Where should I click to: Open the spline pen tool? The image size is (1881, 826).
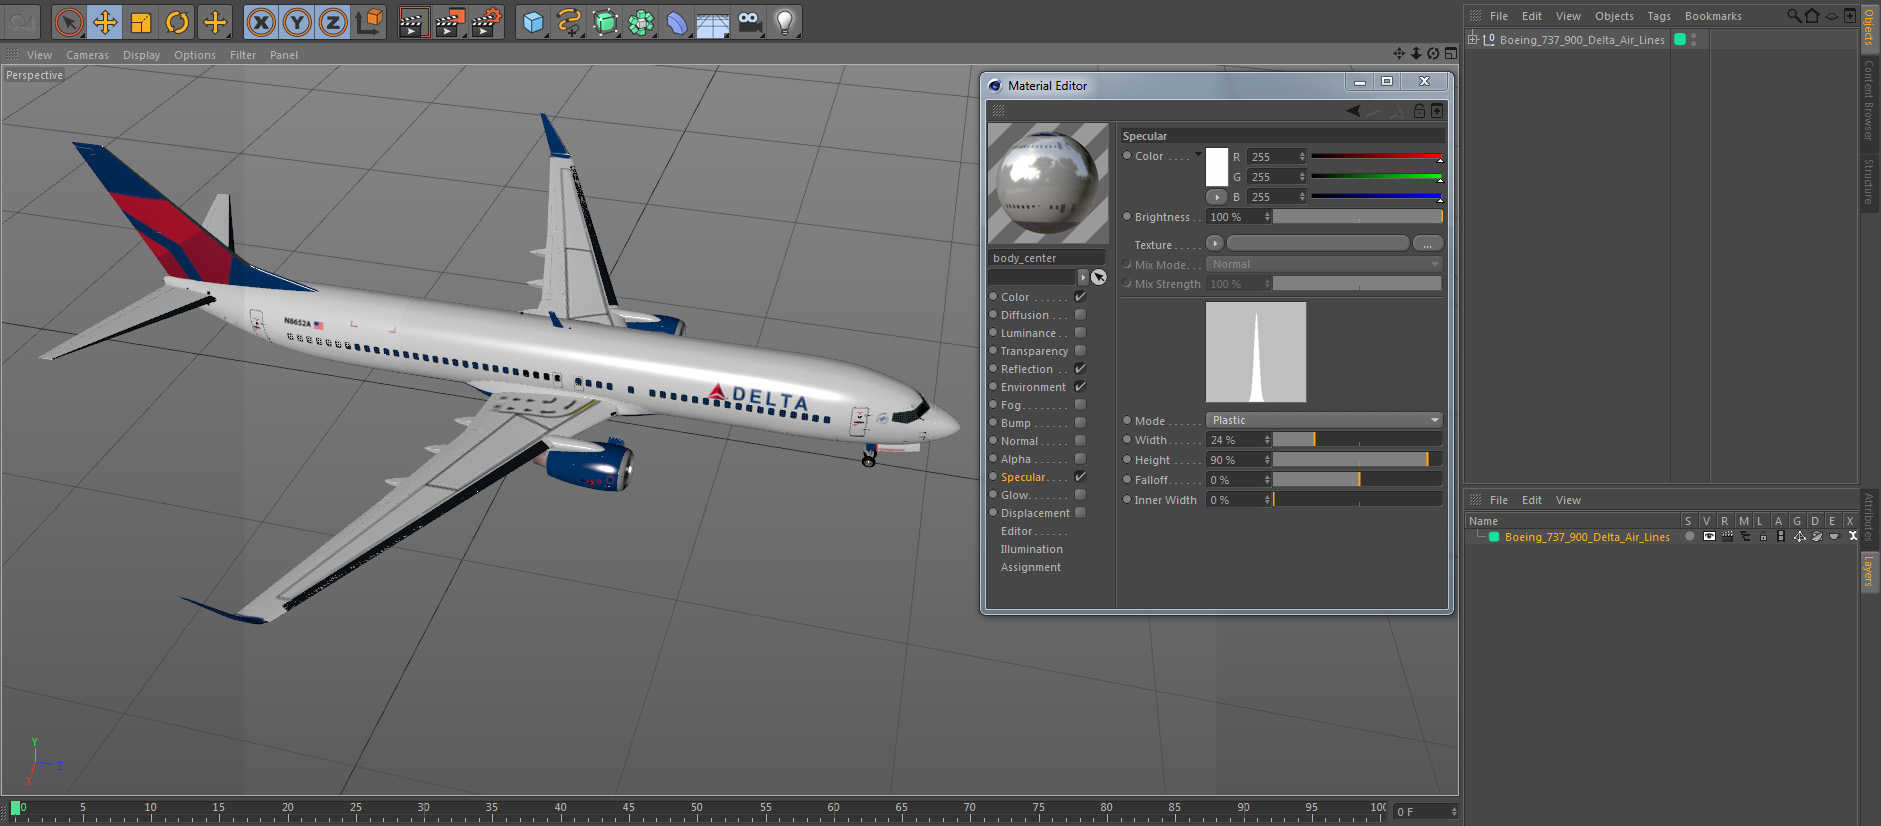point(570,22)
